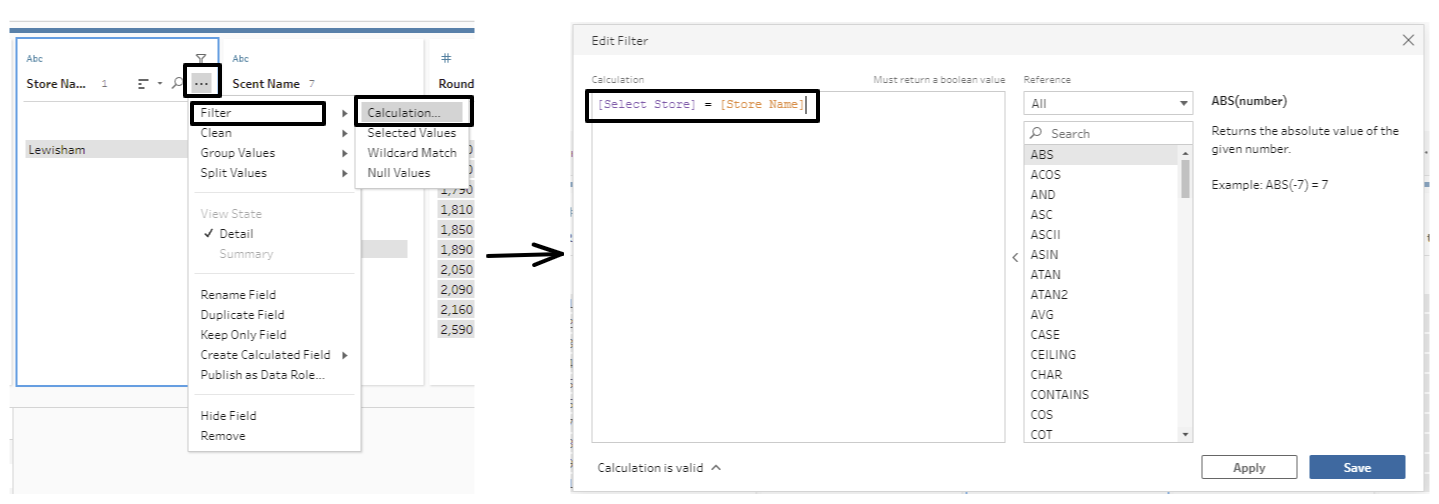
Task: Click the sort icon in Store Name header
Action: (143, 84)
